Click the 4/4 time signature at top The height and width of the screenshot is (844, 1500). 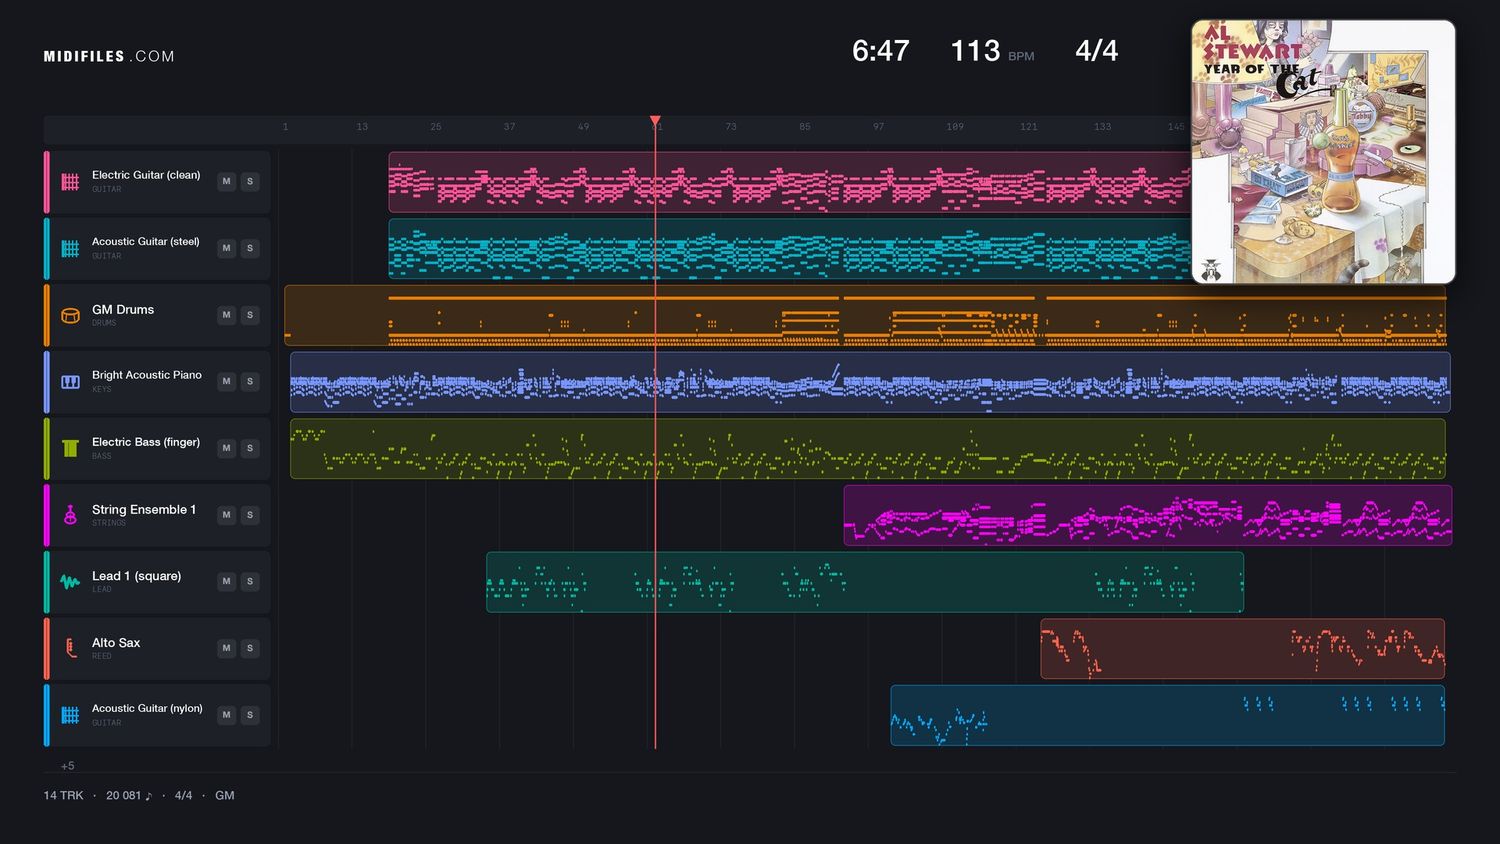point(1096,51)
